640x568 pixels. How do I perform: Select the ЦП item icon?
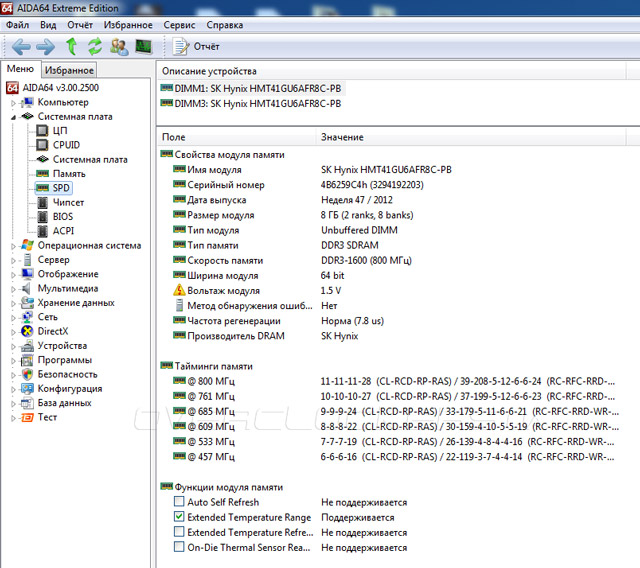click(42, 131)
